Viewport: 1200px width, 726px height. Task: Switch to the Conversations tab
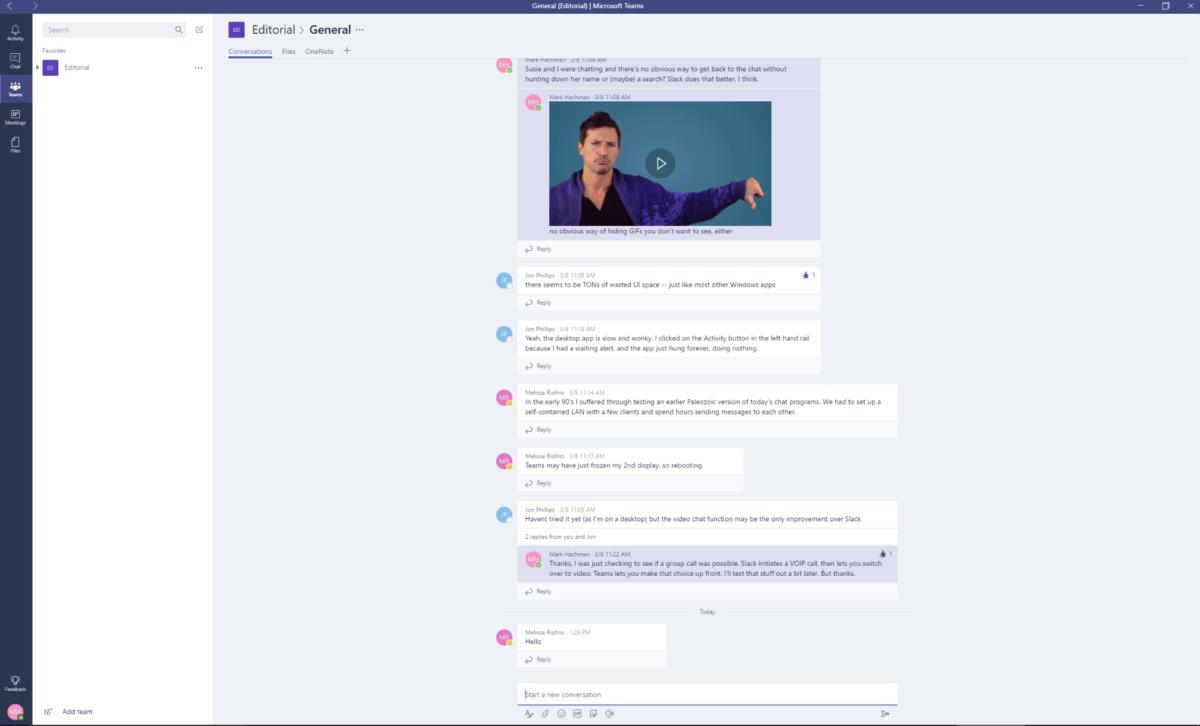(x=250, y=51)
